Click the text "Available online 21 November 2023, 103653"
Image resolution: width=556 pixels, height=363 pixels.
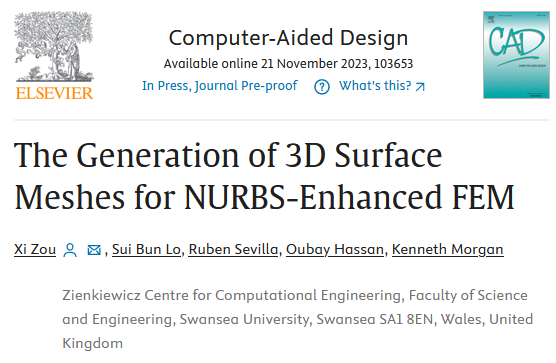tap(288, 64)
